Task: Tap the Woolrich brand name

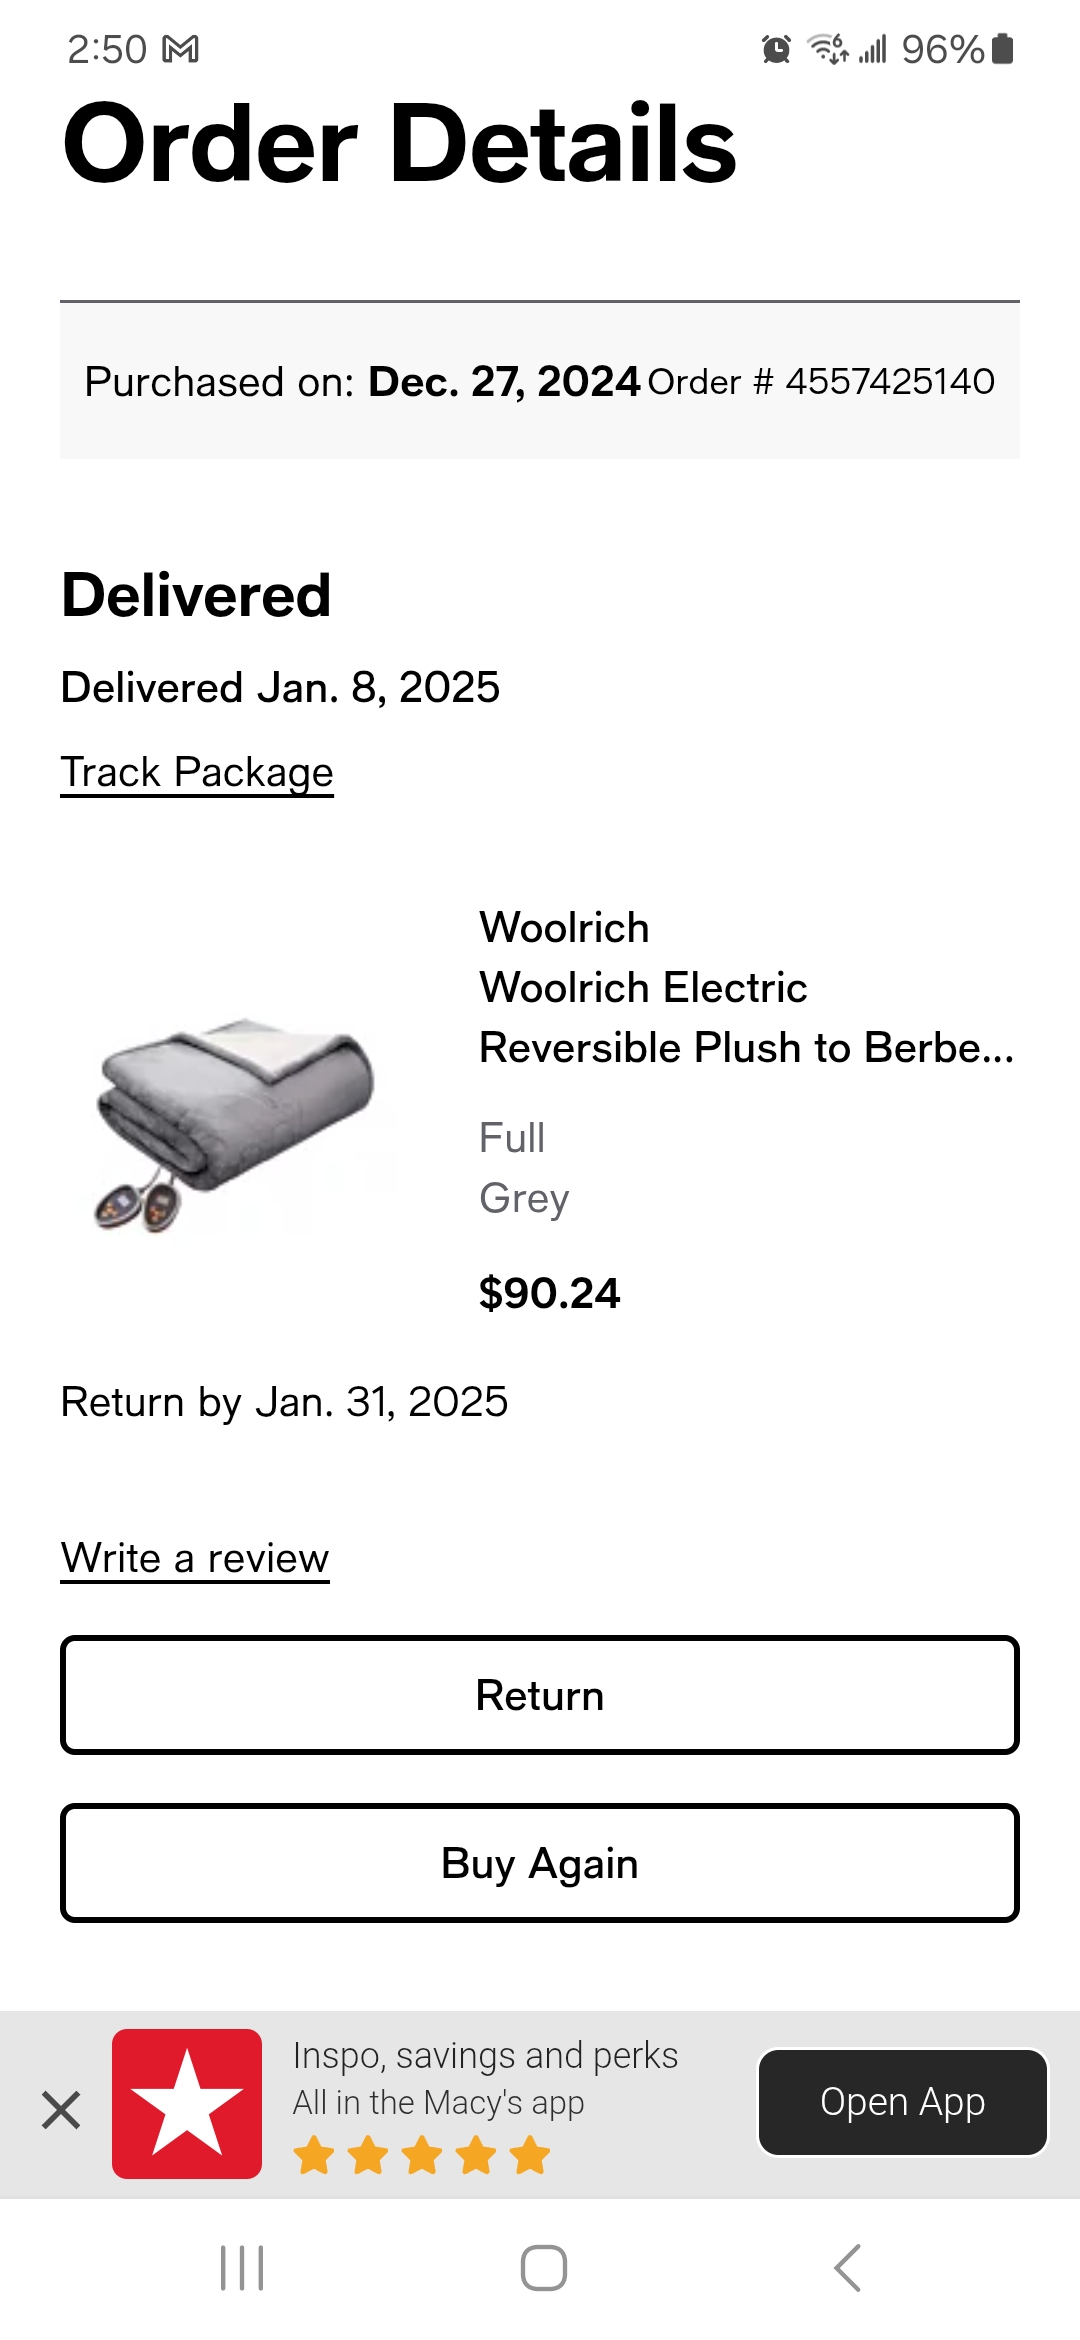Action: pyautogui.click(x=565, y=928)
